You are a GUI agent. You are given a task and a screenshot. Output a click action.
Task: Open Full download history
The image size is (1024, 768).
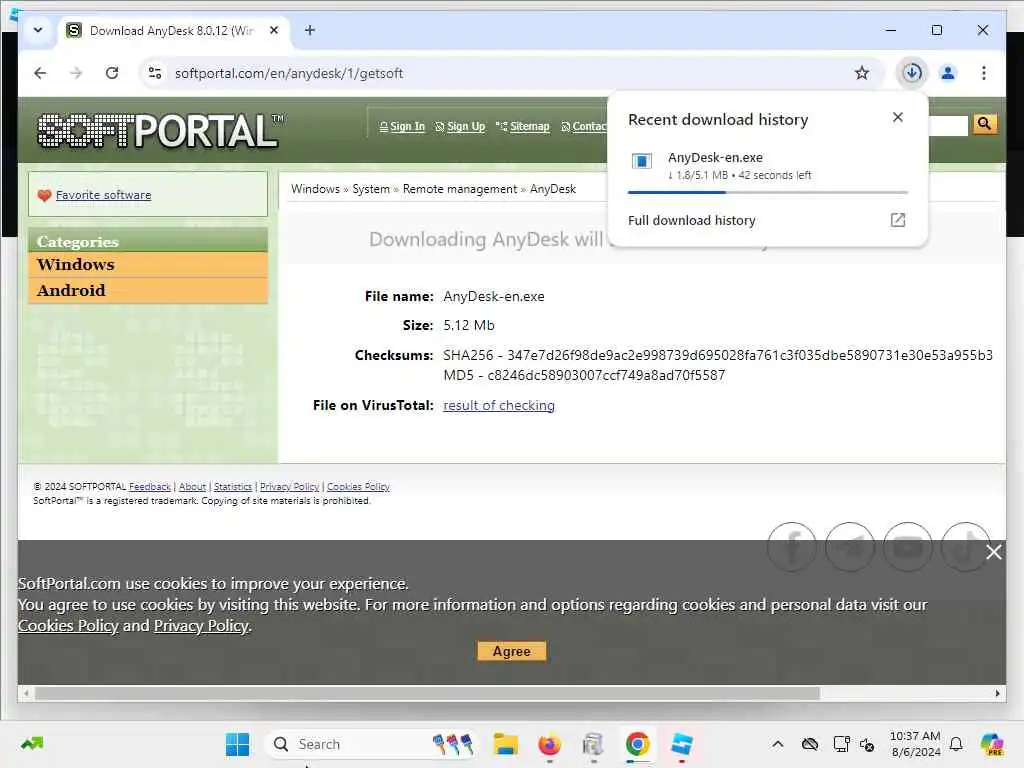click(x=692, y=221)
